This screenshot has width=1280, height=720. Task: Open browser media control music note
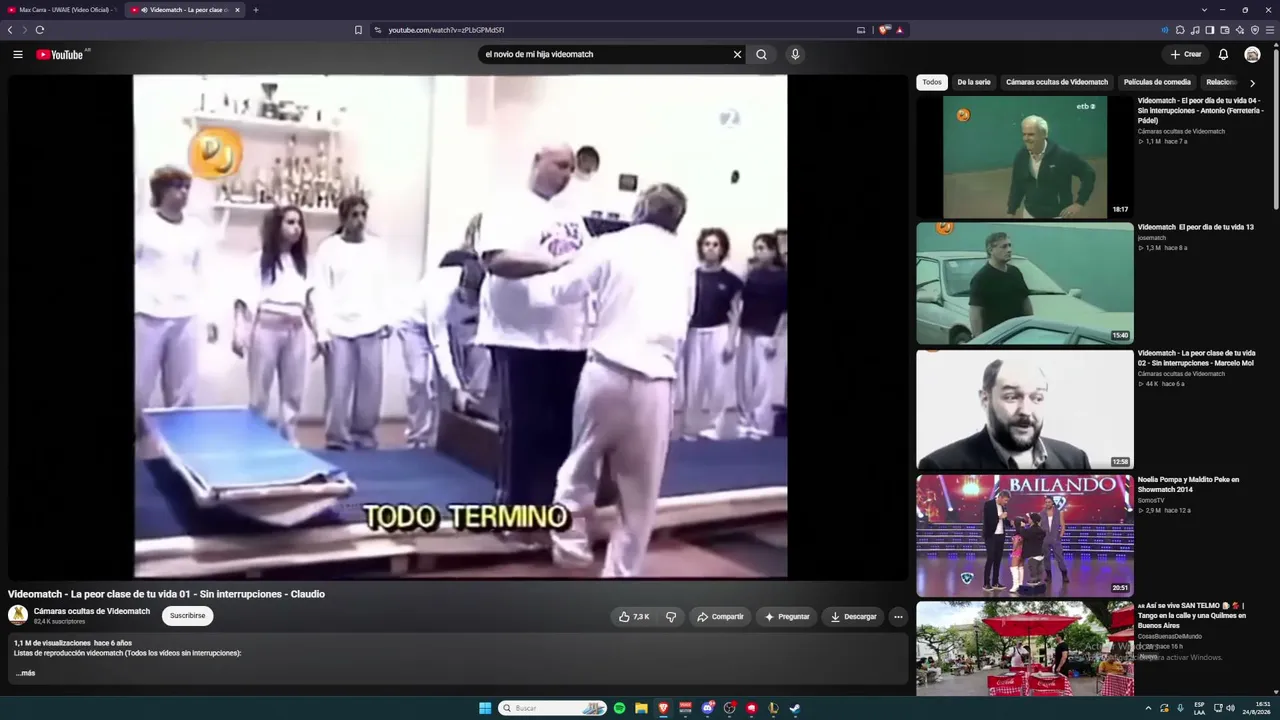[x=1195, y=30]
